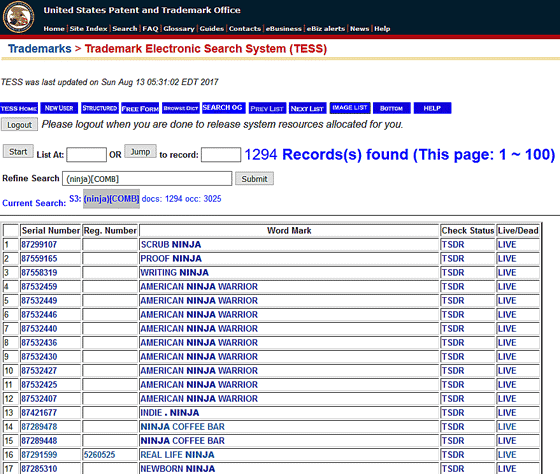The height and width of the screenshot is (474, 560).
Task: Open News in top navigation
Action: pyautogui.click(x=359, y=29)
